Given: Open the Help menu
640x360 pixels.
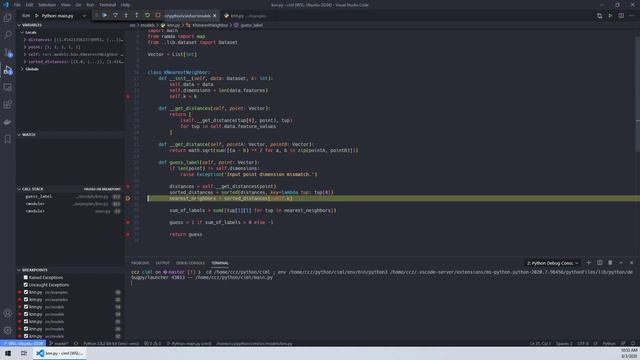Looking at the screenshot, I should (x=126, y=5).
